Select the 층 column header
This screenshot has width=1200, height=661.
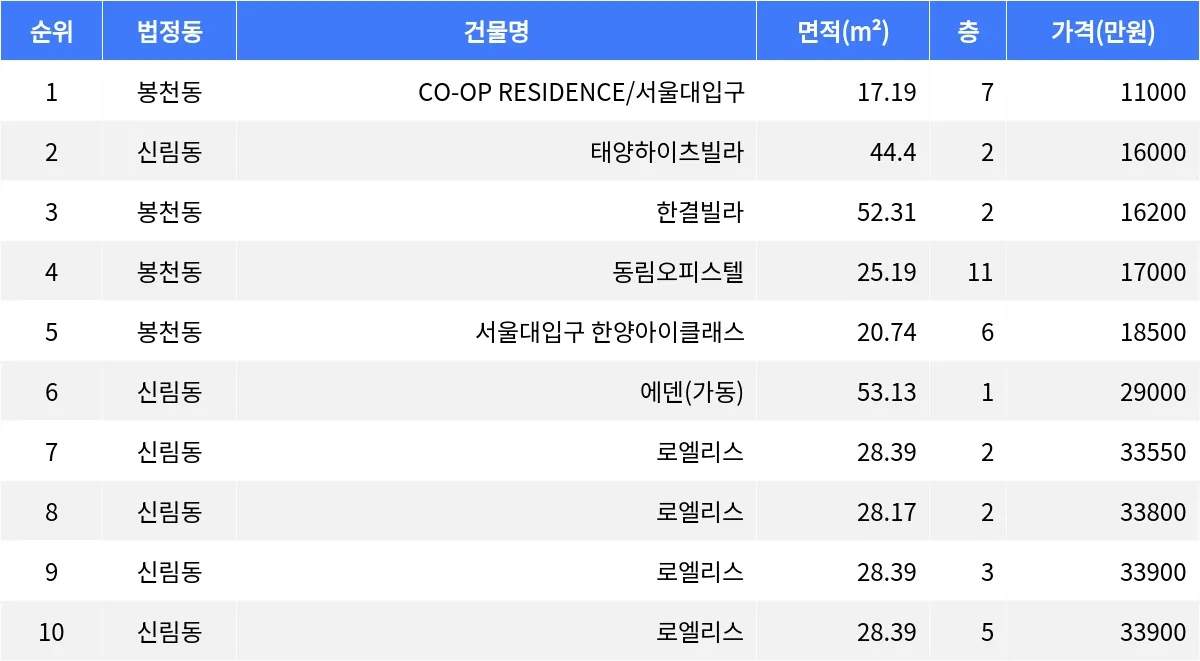coord(967,32)
